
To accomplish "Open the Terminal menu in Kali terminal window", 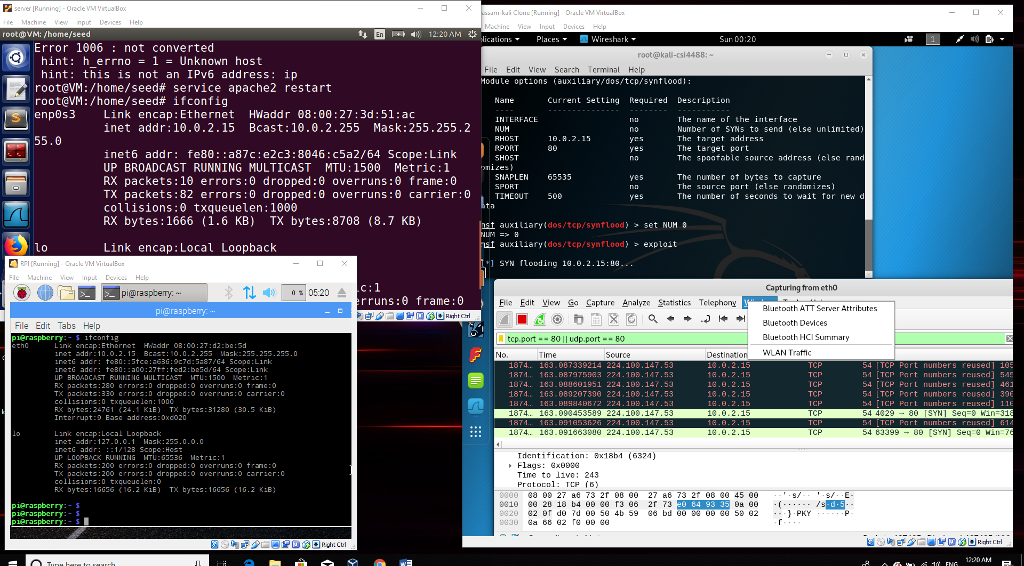I will click(x=603, y=69).
